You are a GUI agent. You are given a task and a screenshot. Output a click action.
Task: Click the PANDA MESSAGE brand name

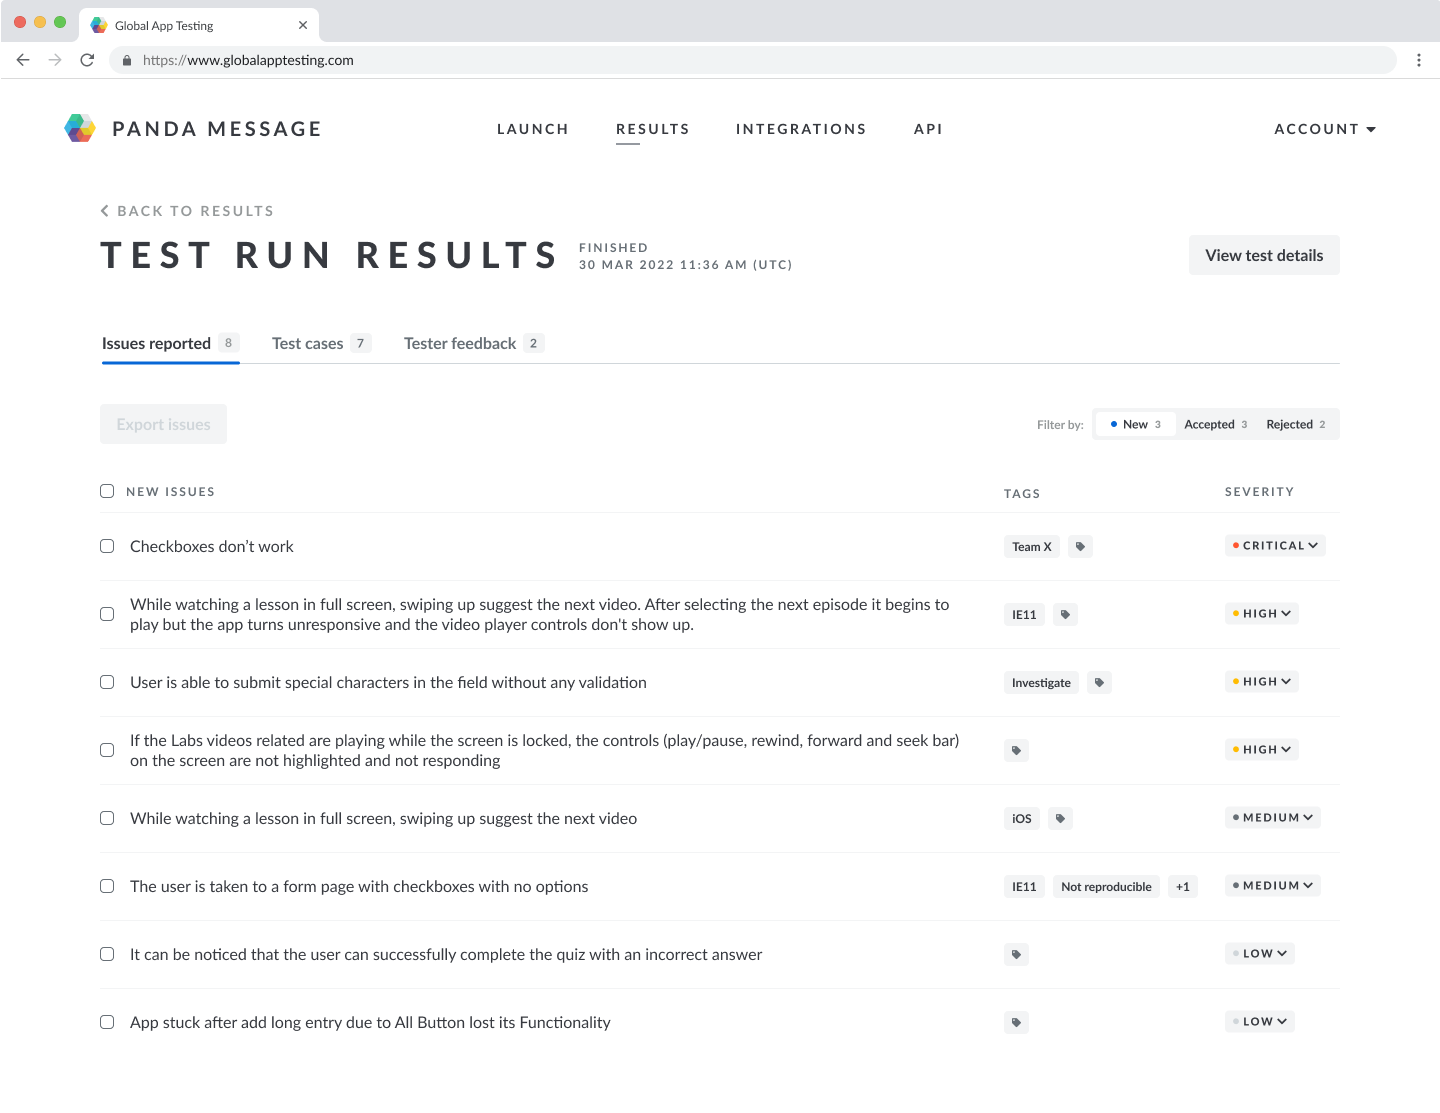[217, 129]
